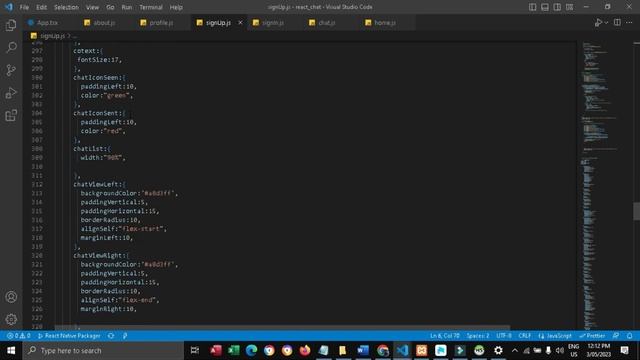Screen dimensions: 640x360
Task: Click React Native Packager status button
Action: [69, 336]
